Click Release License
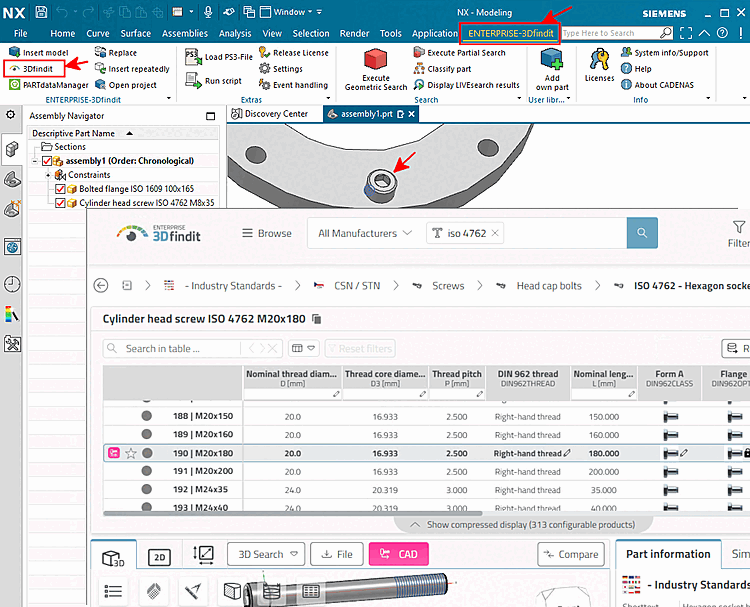750x607 pixels. pyautogui.click(x=294, y=53)
